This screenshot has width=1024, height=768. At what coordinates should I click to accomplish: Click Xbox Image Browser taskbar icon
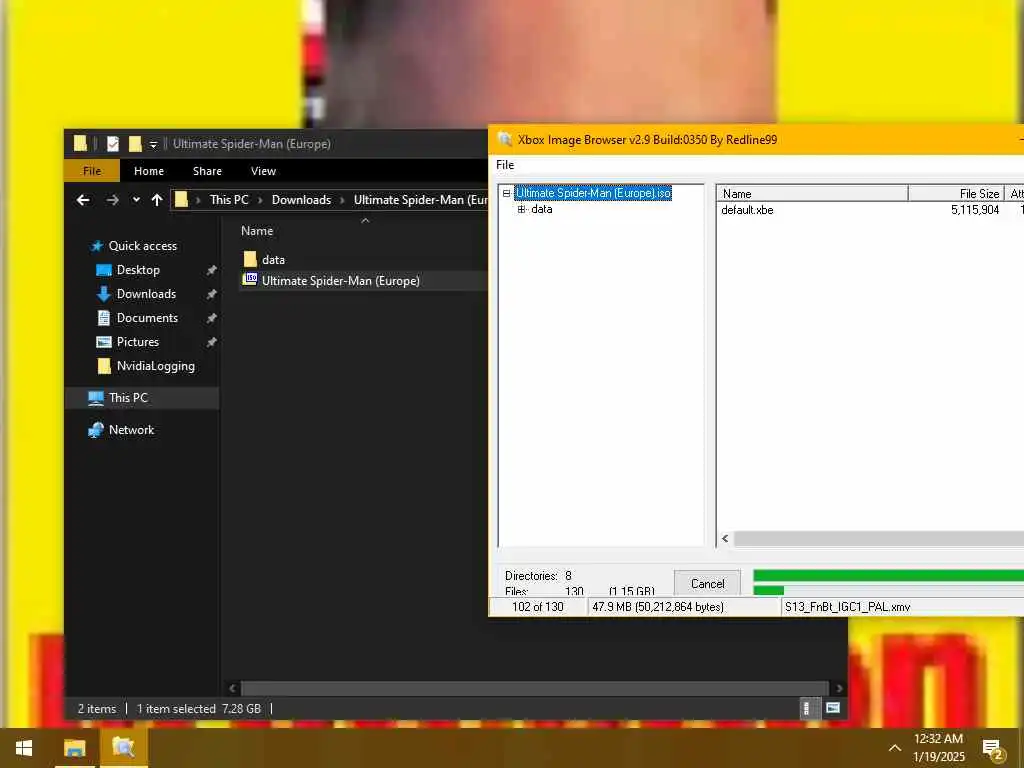click(123, 748)
